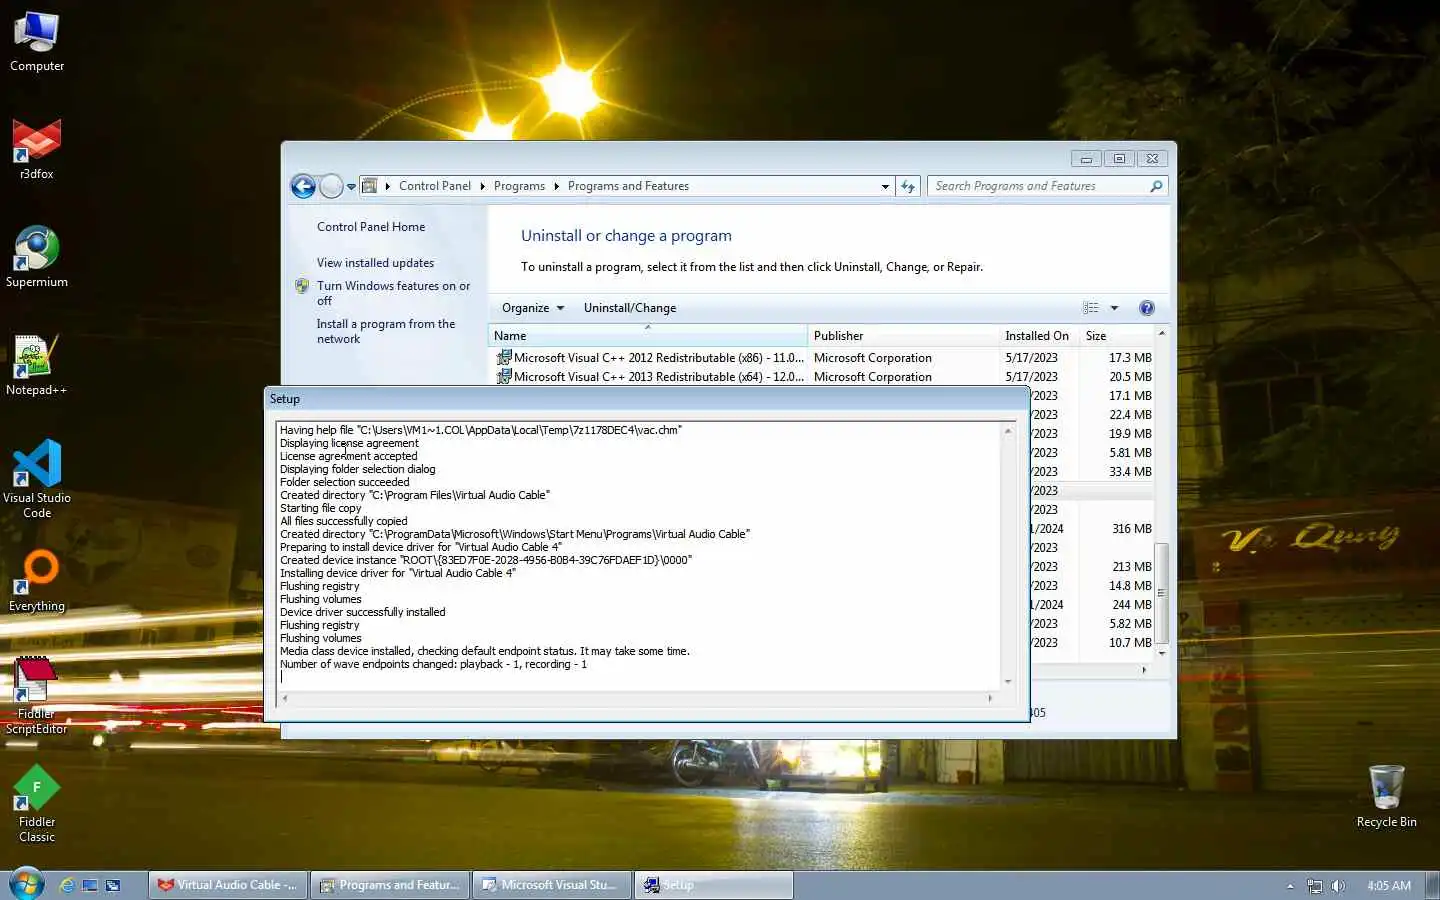Click the 'License agreement accepted' log line
1440x900 pixels.
(x=349, y=456)
